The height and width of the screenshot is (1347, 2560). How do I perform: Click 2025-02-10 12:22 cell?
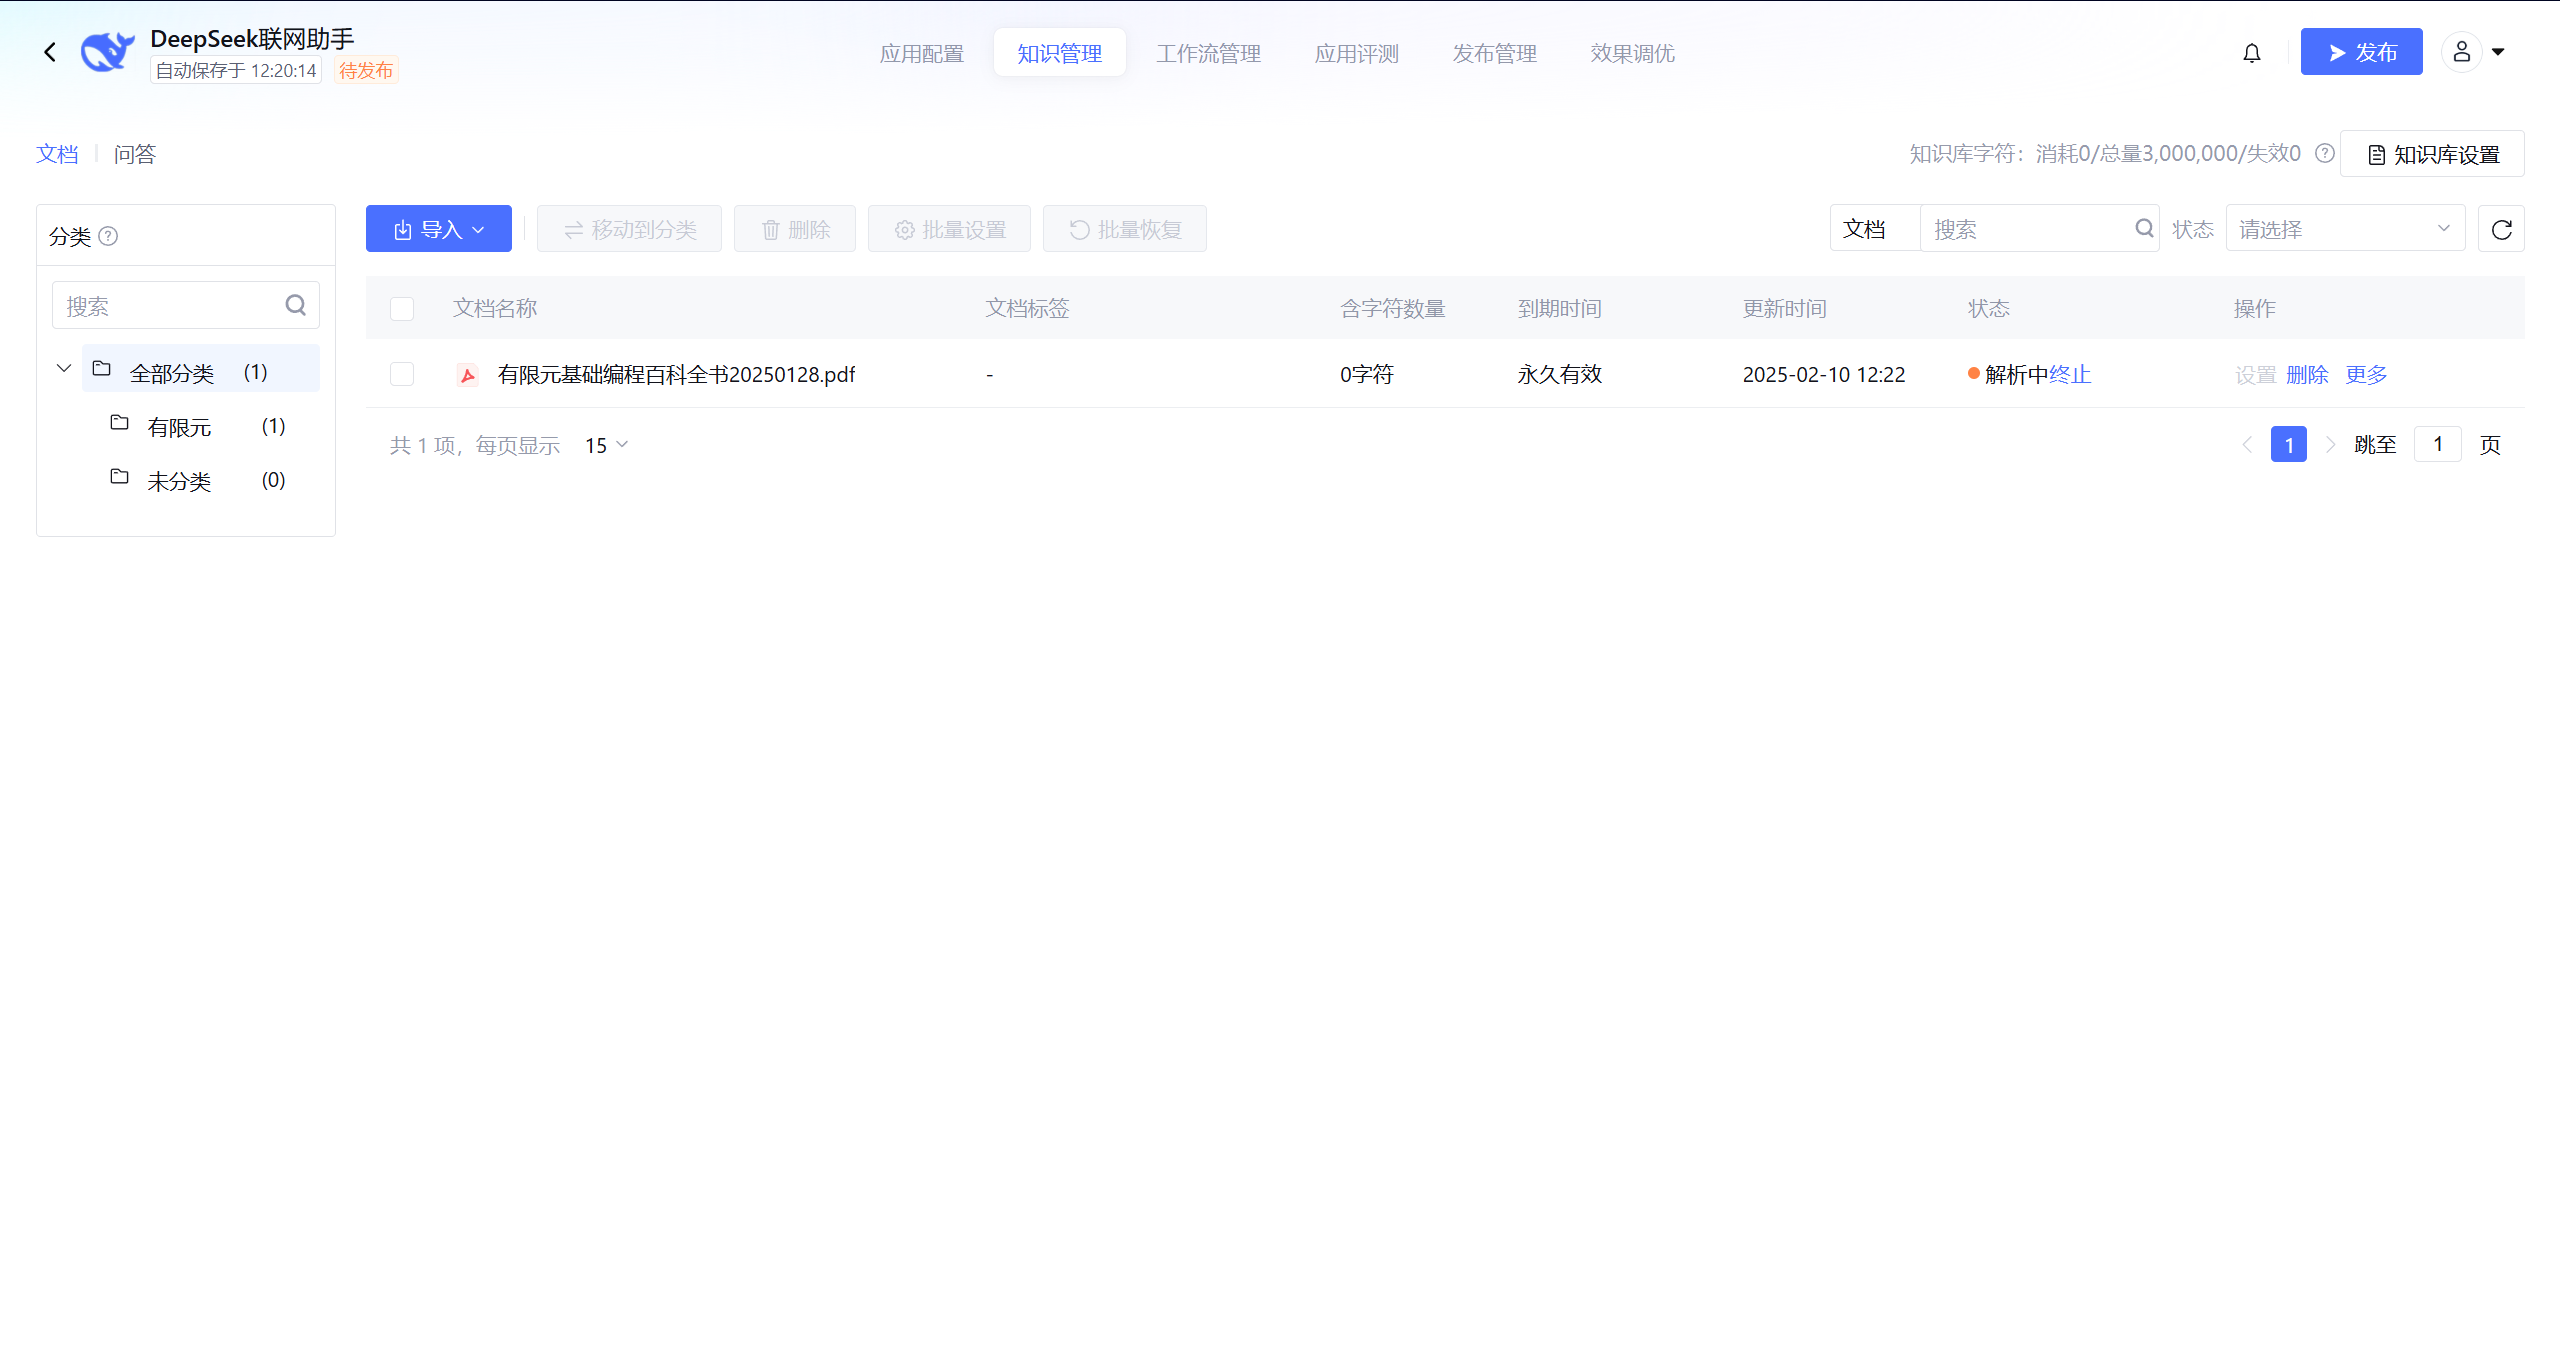(x=1823, y=374)
